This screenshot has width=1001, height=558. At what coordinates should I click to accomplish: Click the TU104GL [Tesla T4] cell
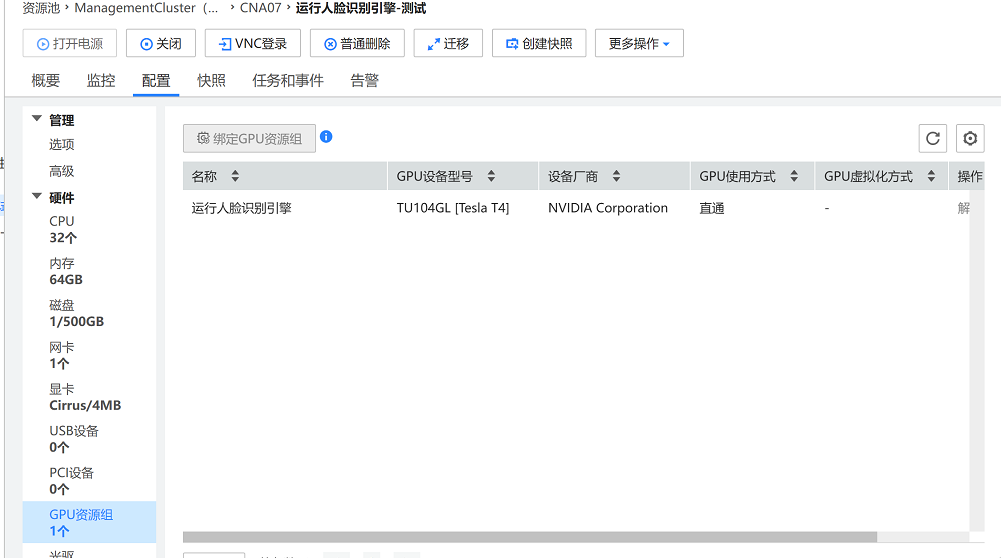tap(453, 208)
